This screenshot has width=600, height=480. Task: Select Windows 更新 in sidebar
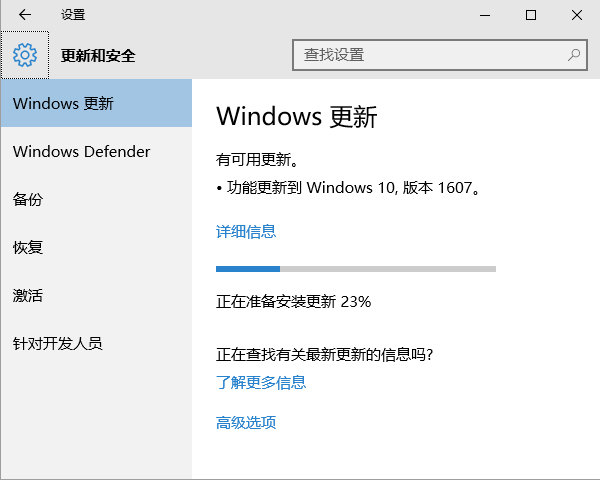[x=96, y=103]
